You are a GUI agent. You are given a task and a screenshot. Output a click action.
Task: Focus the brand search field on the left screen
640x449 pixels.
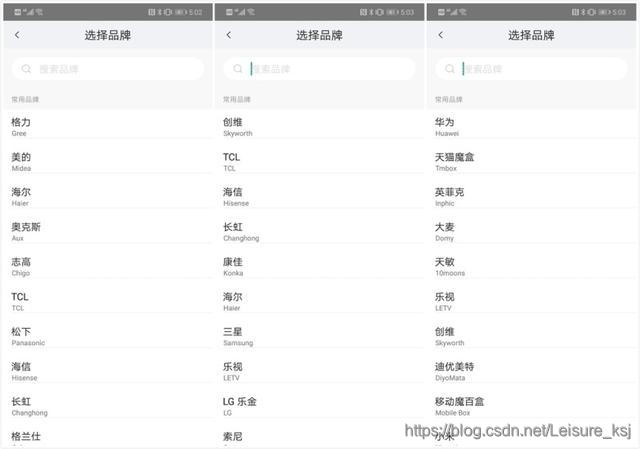[x=108, y=69]
